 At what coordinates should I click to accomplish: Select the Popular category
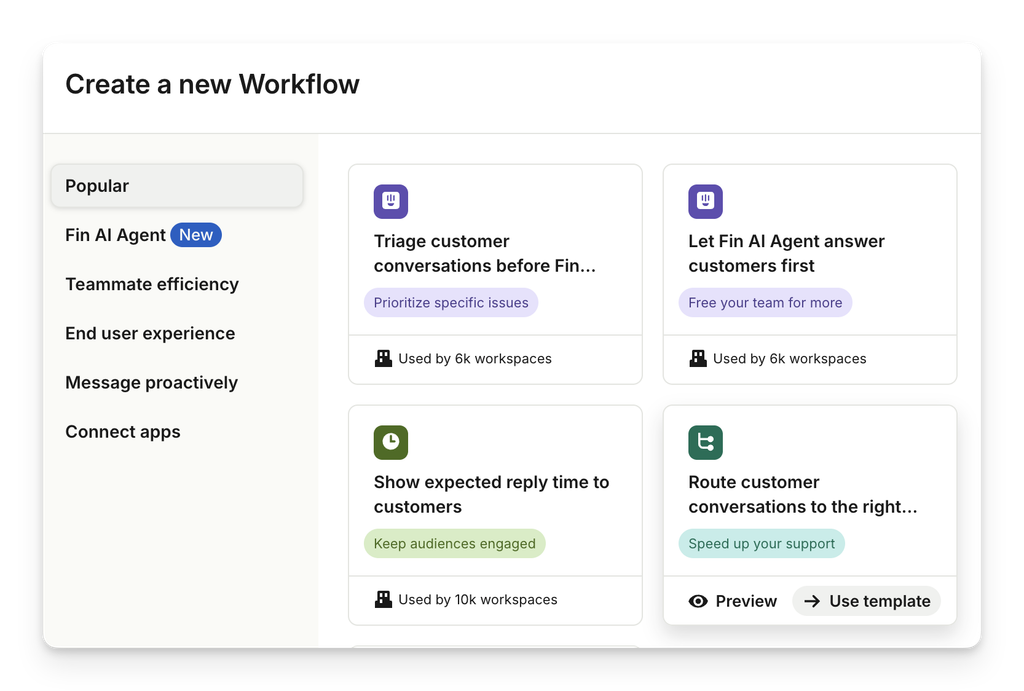[x=177, y=185]
